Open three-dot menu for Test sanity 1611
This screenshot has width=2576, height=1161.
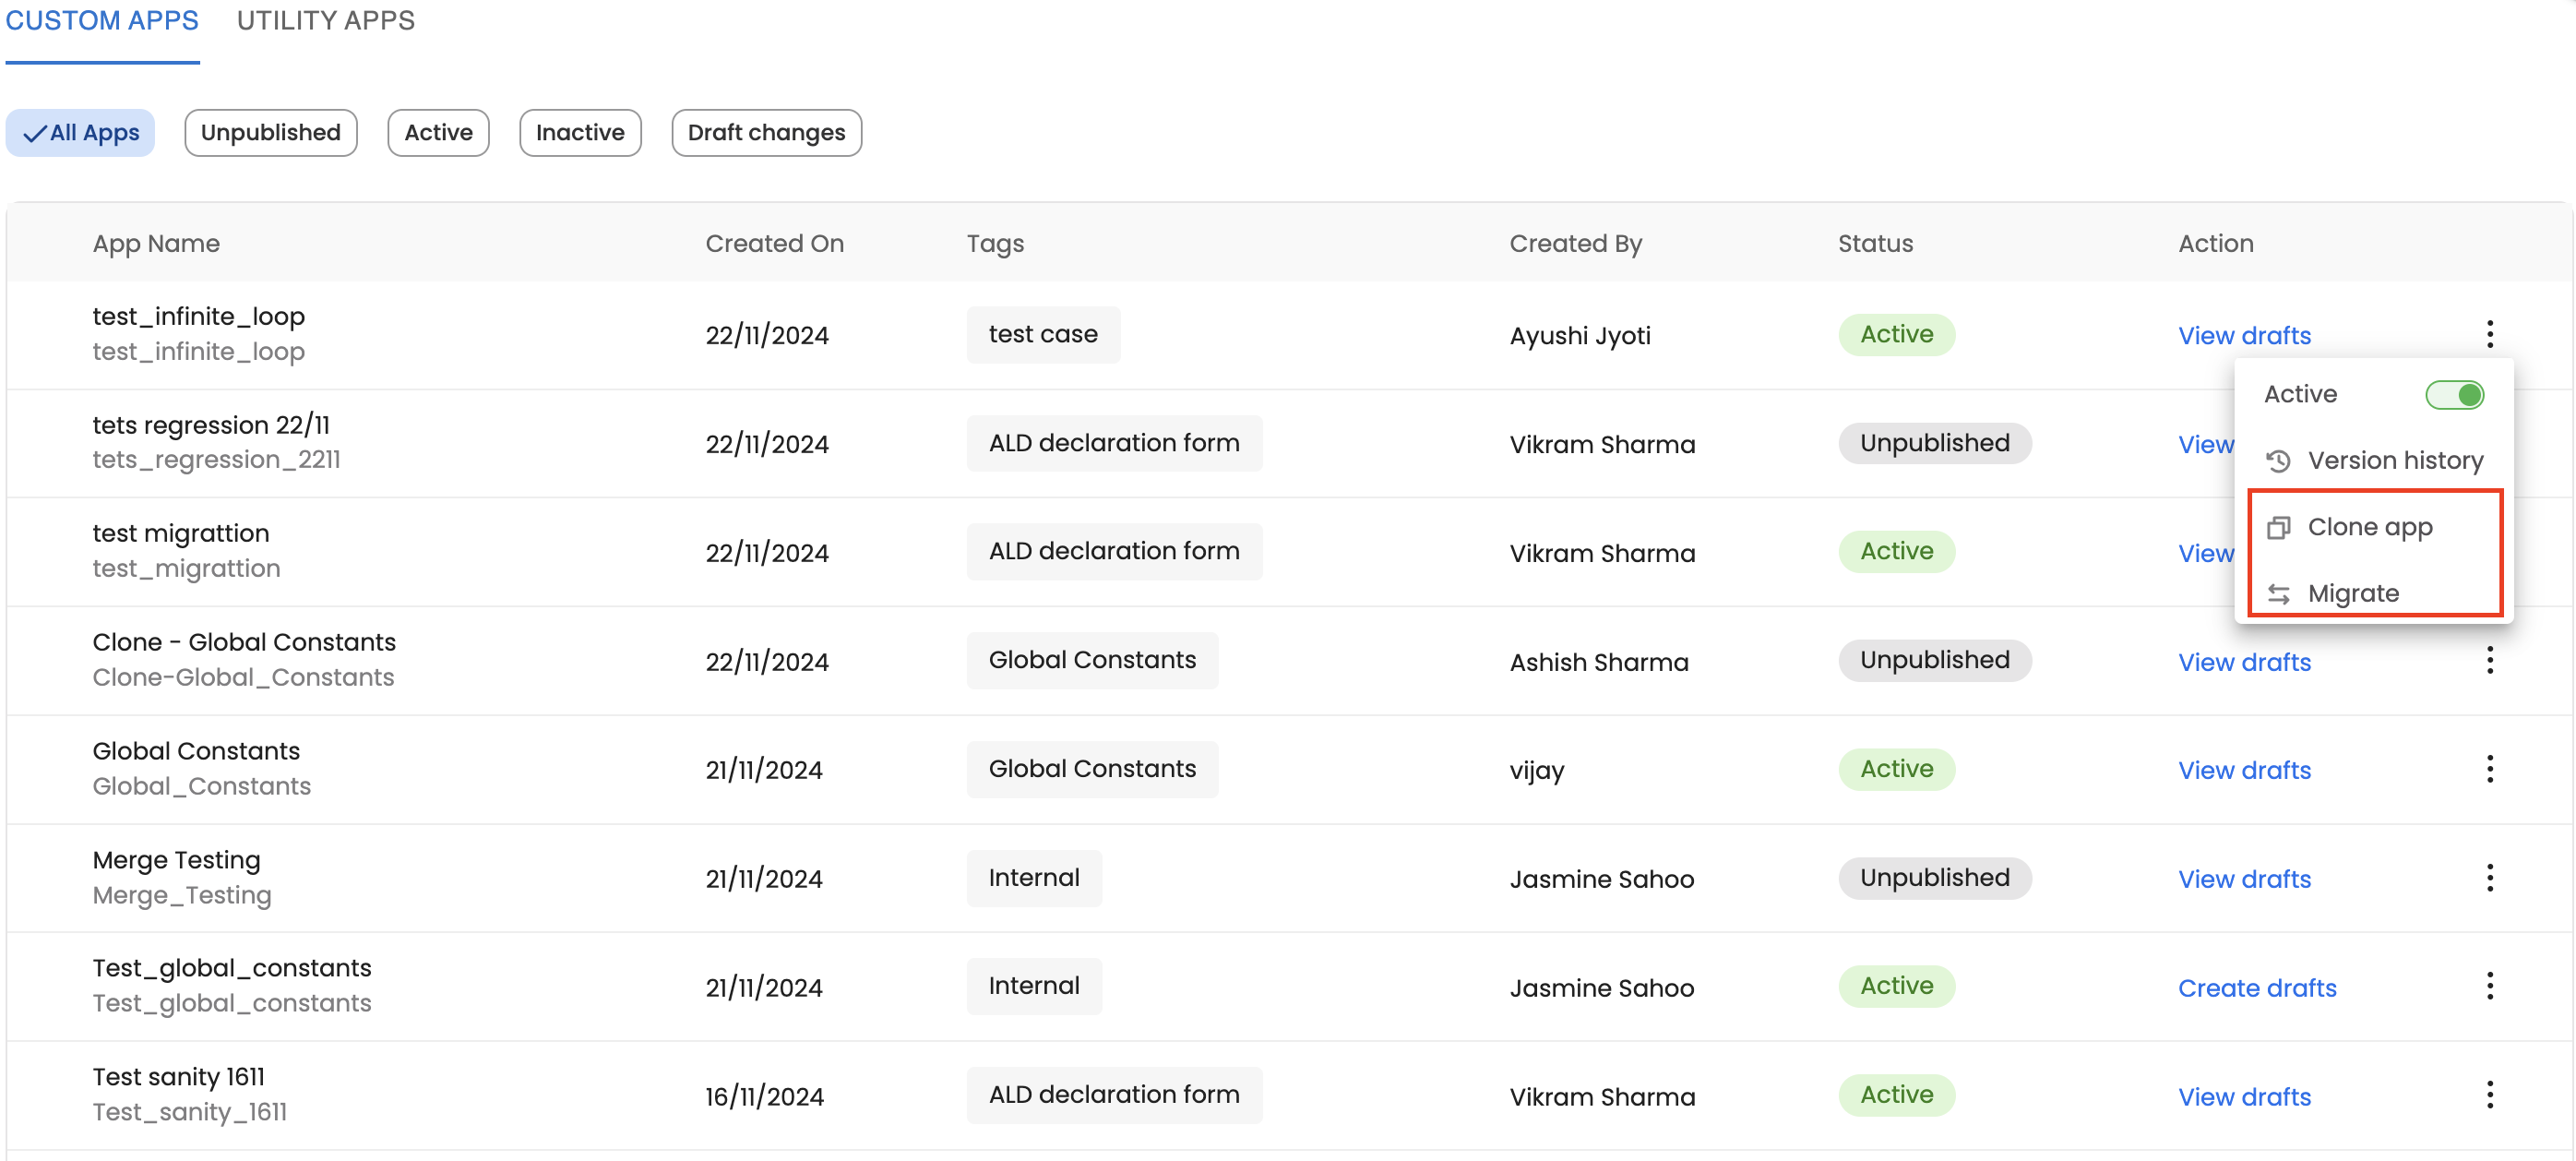[x=2489, y=1095]
